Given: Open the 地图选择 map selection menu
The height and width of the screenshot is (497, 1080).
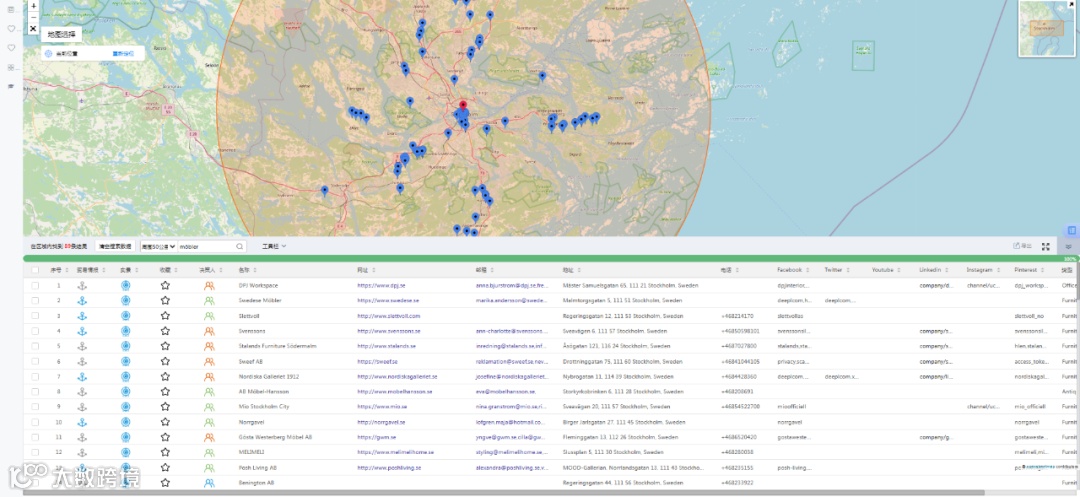Looking at the screenshot, I should tap(62, 35).
